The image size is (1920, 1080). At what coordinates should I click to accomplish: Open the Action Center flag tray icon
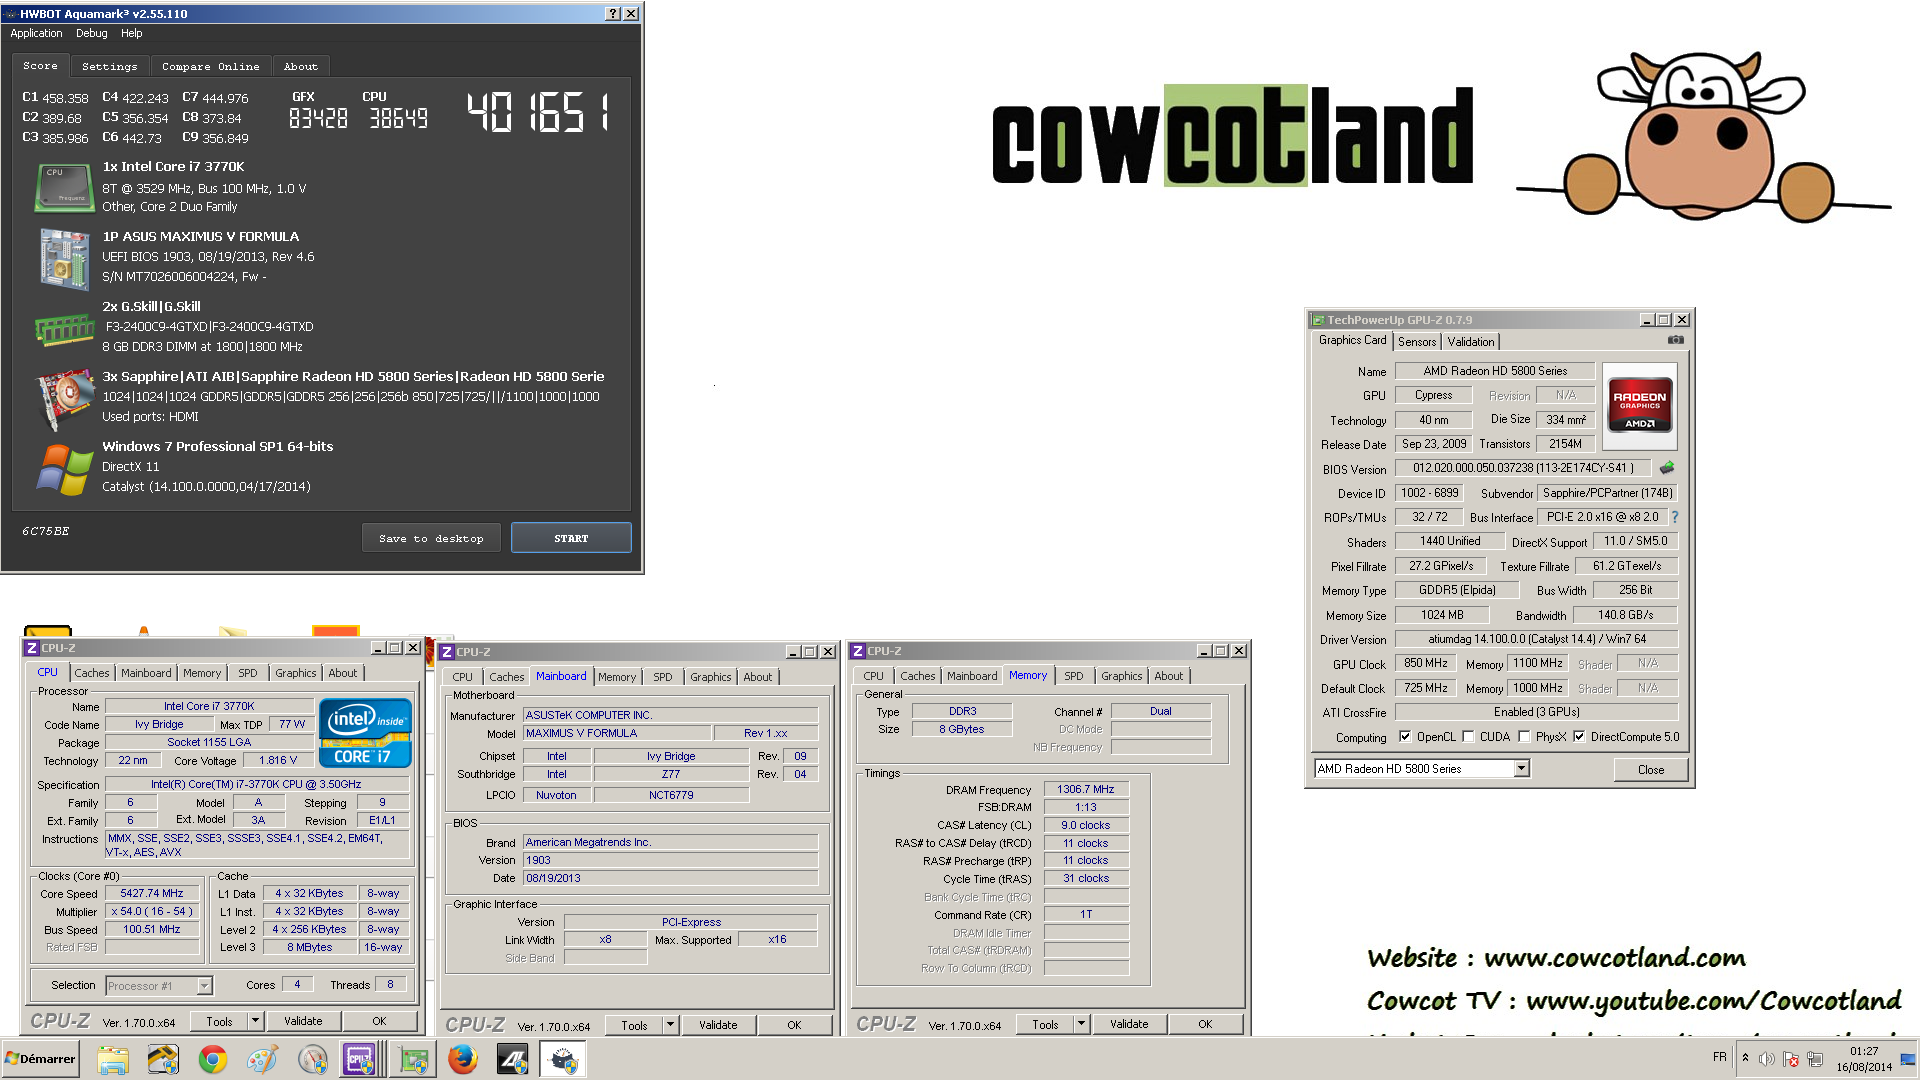point(1791,1059)
